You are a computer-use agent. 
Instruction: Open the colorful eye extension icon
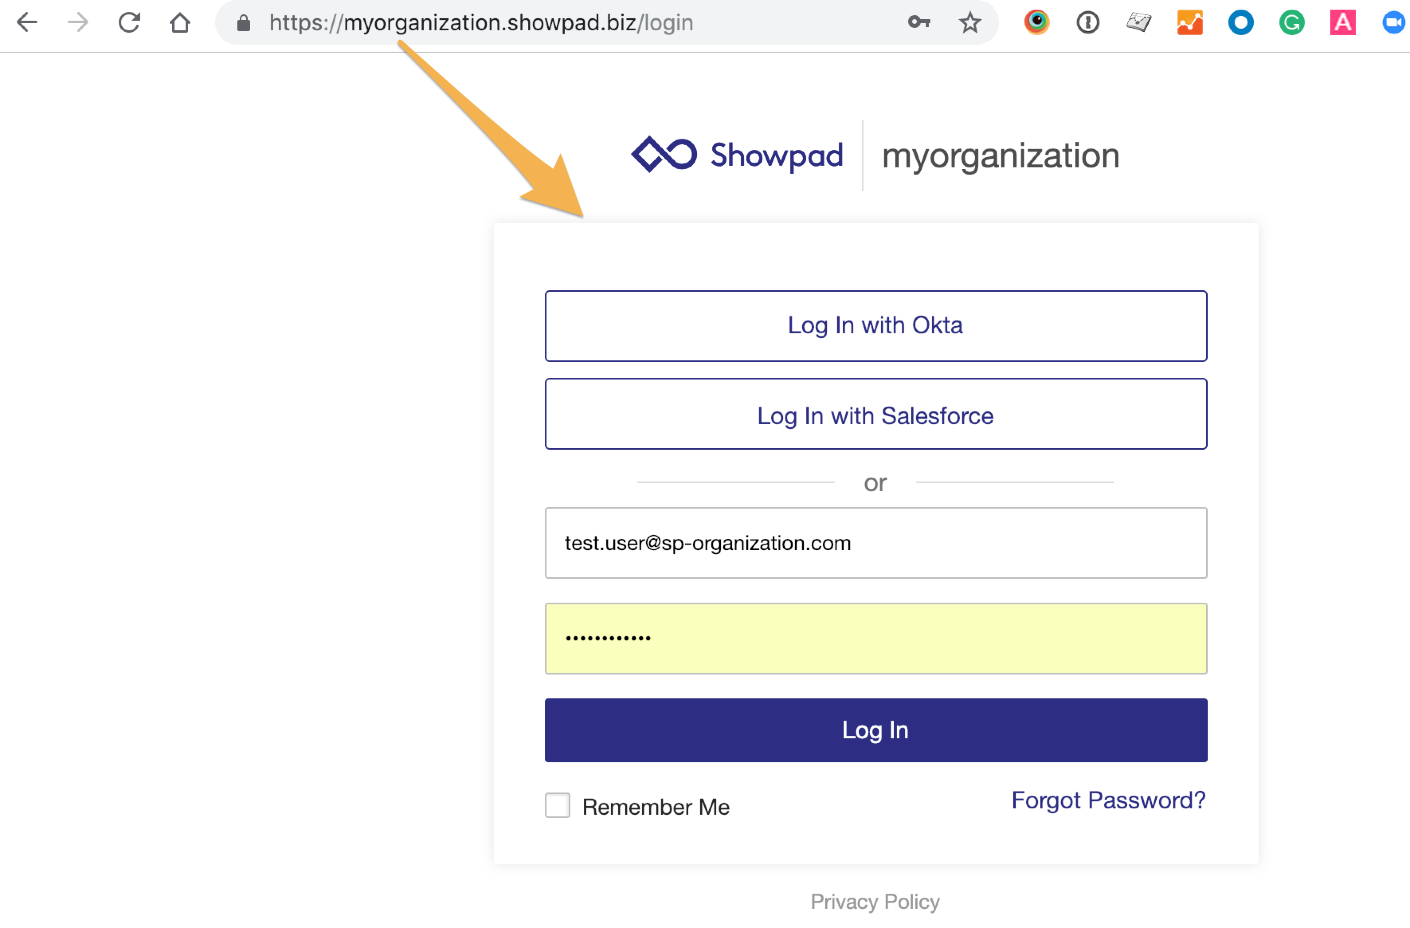point(1037,22)
